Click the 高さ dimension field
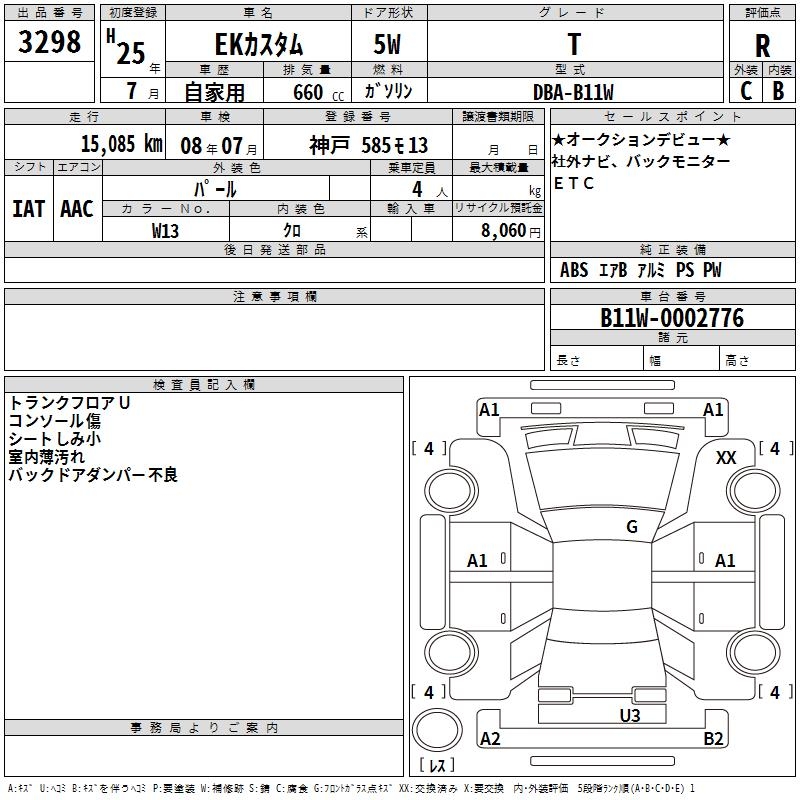The width and height of the screenshot is (800, 800). click(x=758, y=359)
